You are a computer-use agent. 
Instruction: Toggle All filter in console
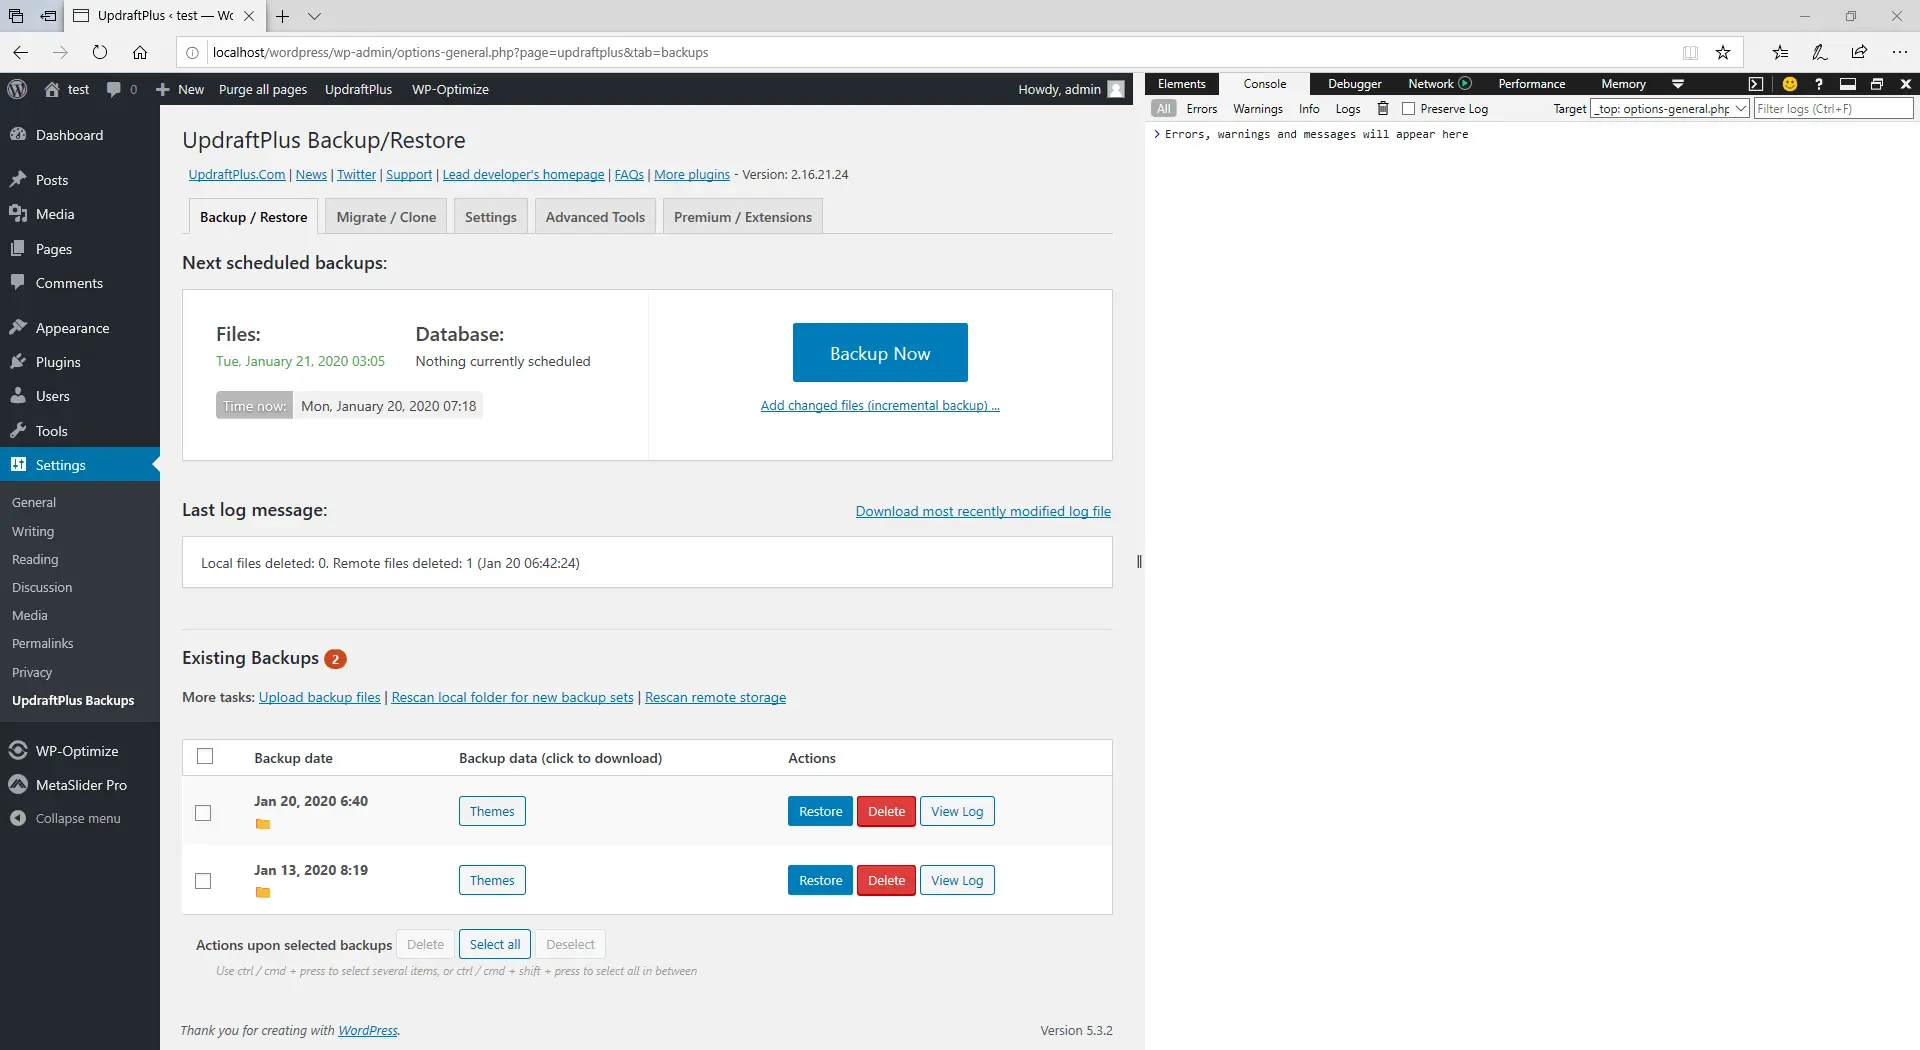point(1164,108)
